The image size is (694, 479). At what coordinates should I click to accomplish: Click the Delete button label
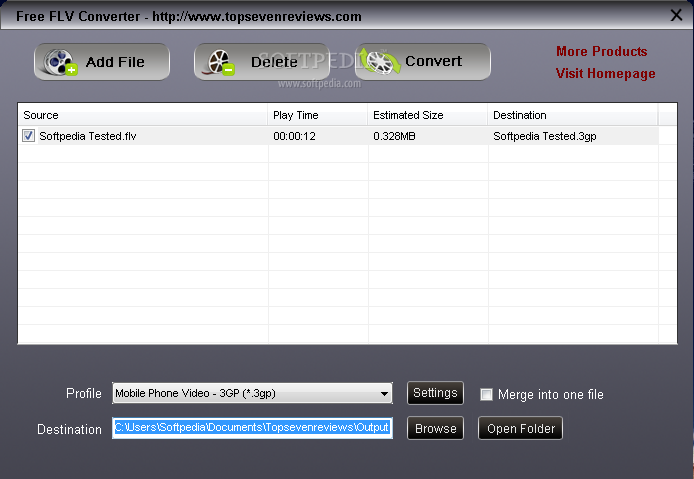(x=274, y=62)
